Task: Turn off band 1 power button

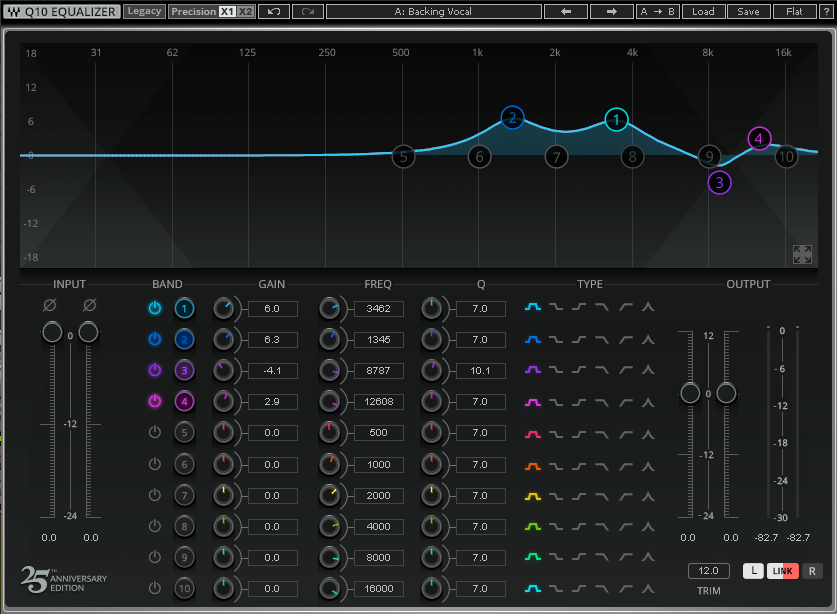Action: point(155,308)
